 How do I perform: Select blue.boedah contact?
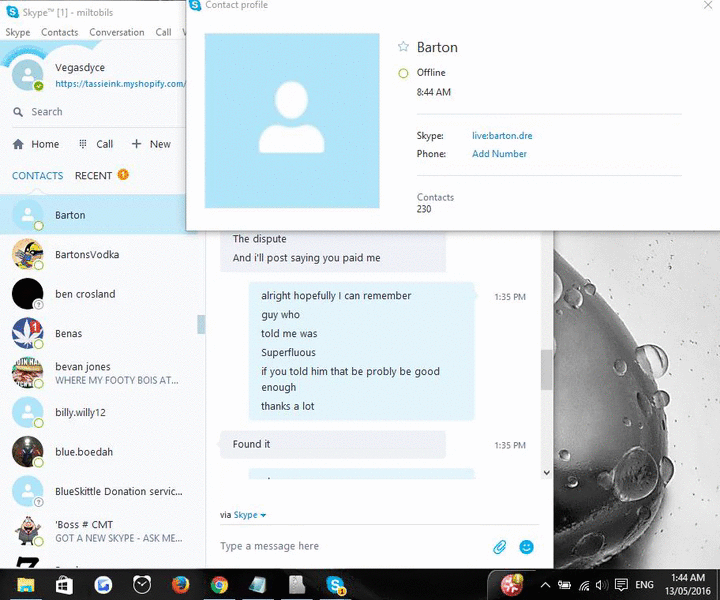(99, 452)
